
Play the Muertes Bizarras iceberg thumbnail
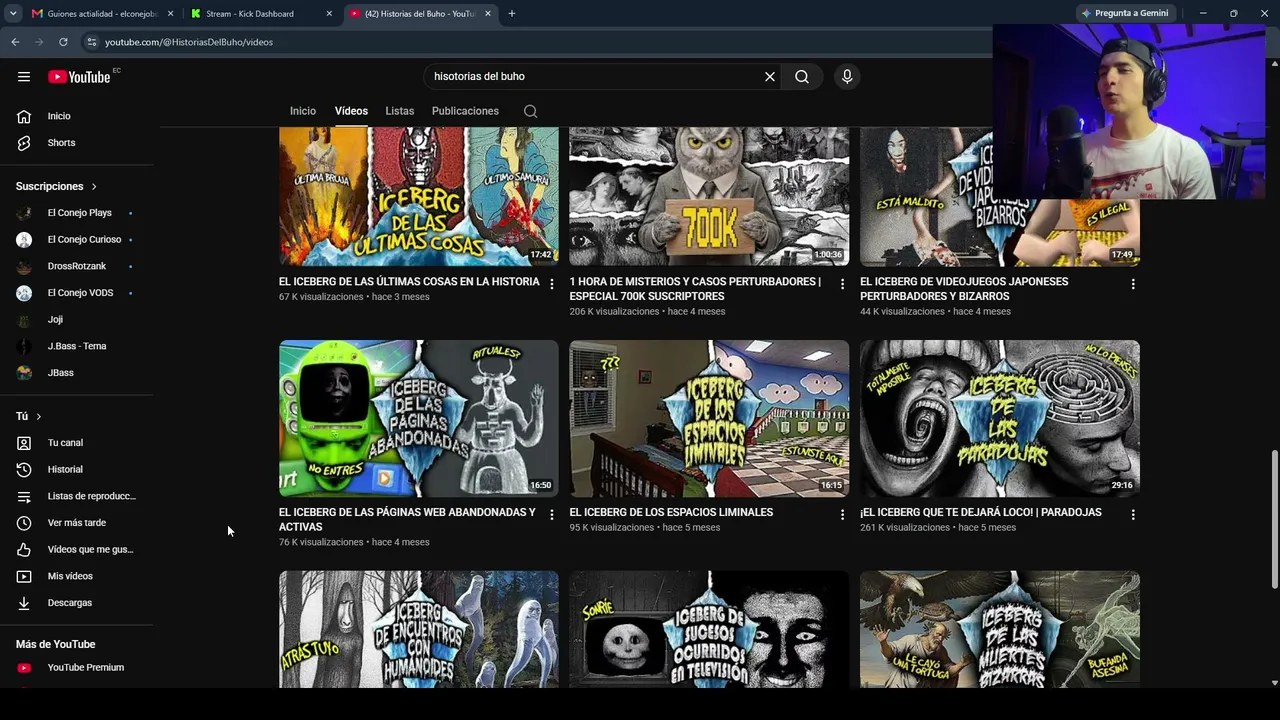click(x=1000, y=629)
